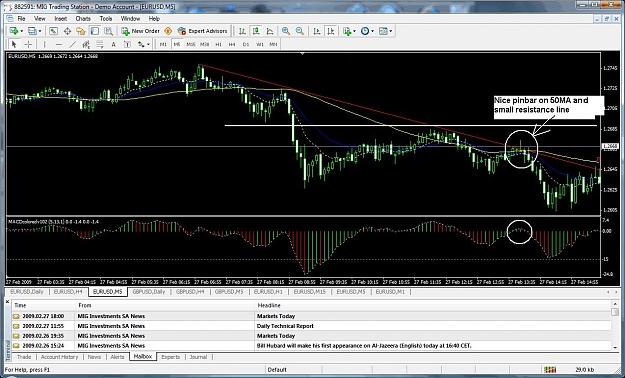Switch to H4 timeframe
625x378 pixels.
(x=232, y=44)
